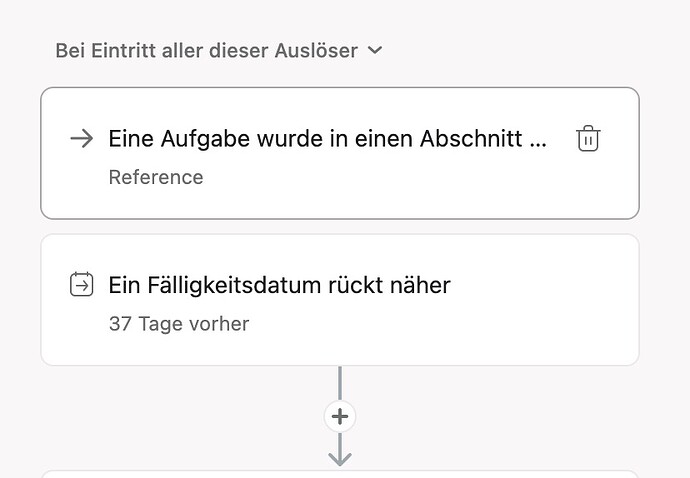This screenshot has width=690, height=478.
Task: Click the connector line above the plus button
Action: click(x=340, y=384)
